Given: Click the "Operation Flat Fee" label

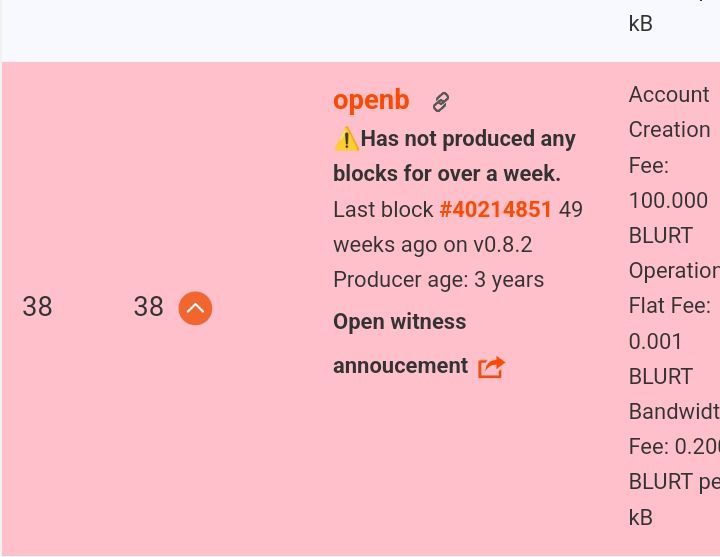Looking at the screenshot, I should tap(674, 288).
